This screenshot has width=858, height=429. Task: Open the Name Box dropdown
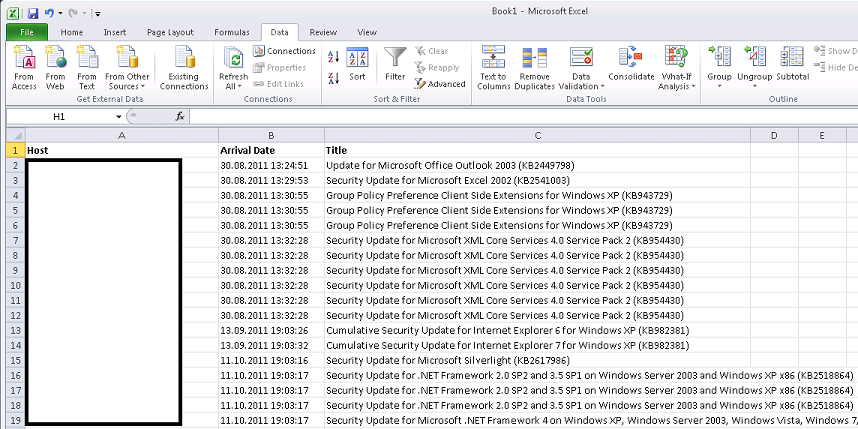click(119, 117)
